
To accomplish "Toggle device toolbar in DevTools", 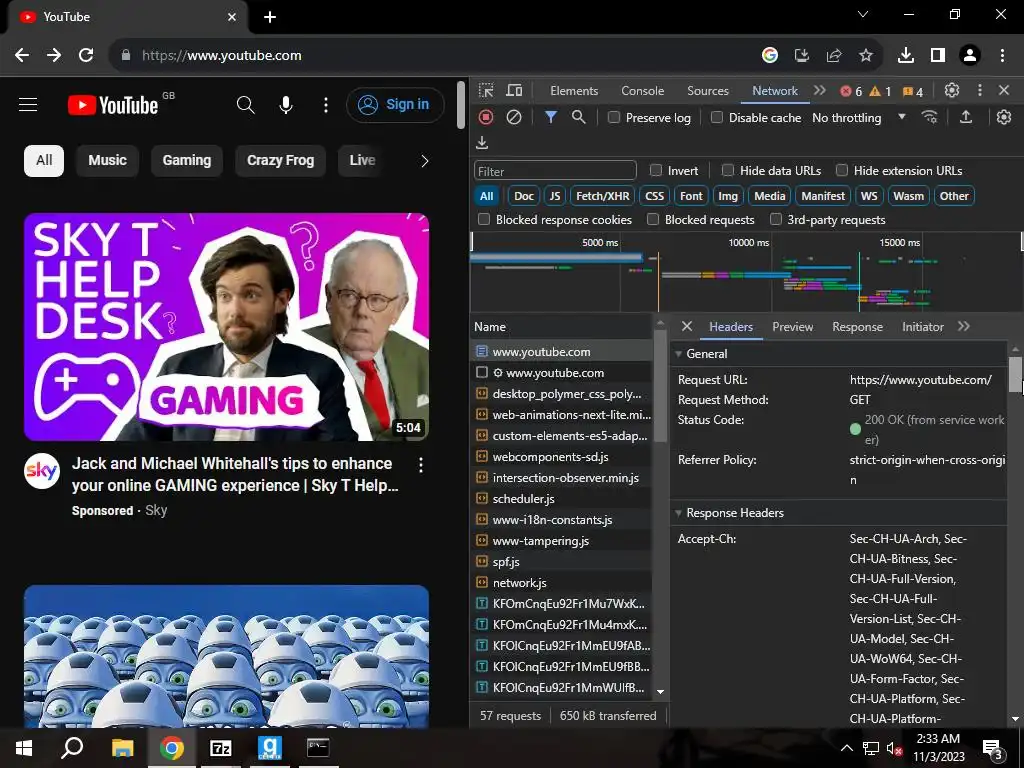I will pyautogui.click(x=515, y=90).
